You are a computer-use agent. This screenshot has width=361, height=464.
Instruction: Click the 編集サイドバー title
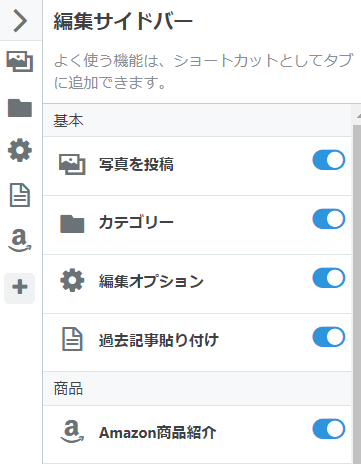tap(123, 21)
